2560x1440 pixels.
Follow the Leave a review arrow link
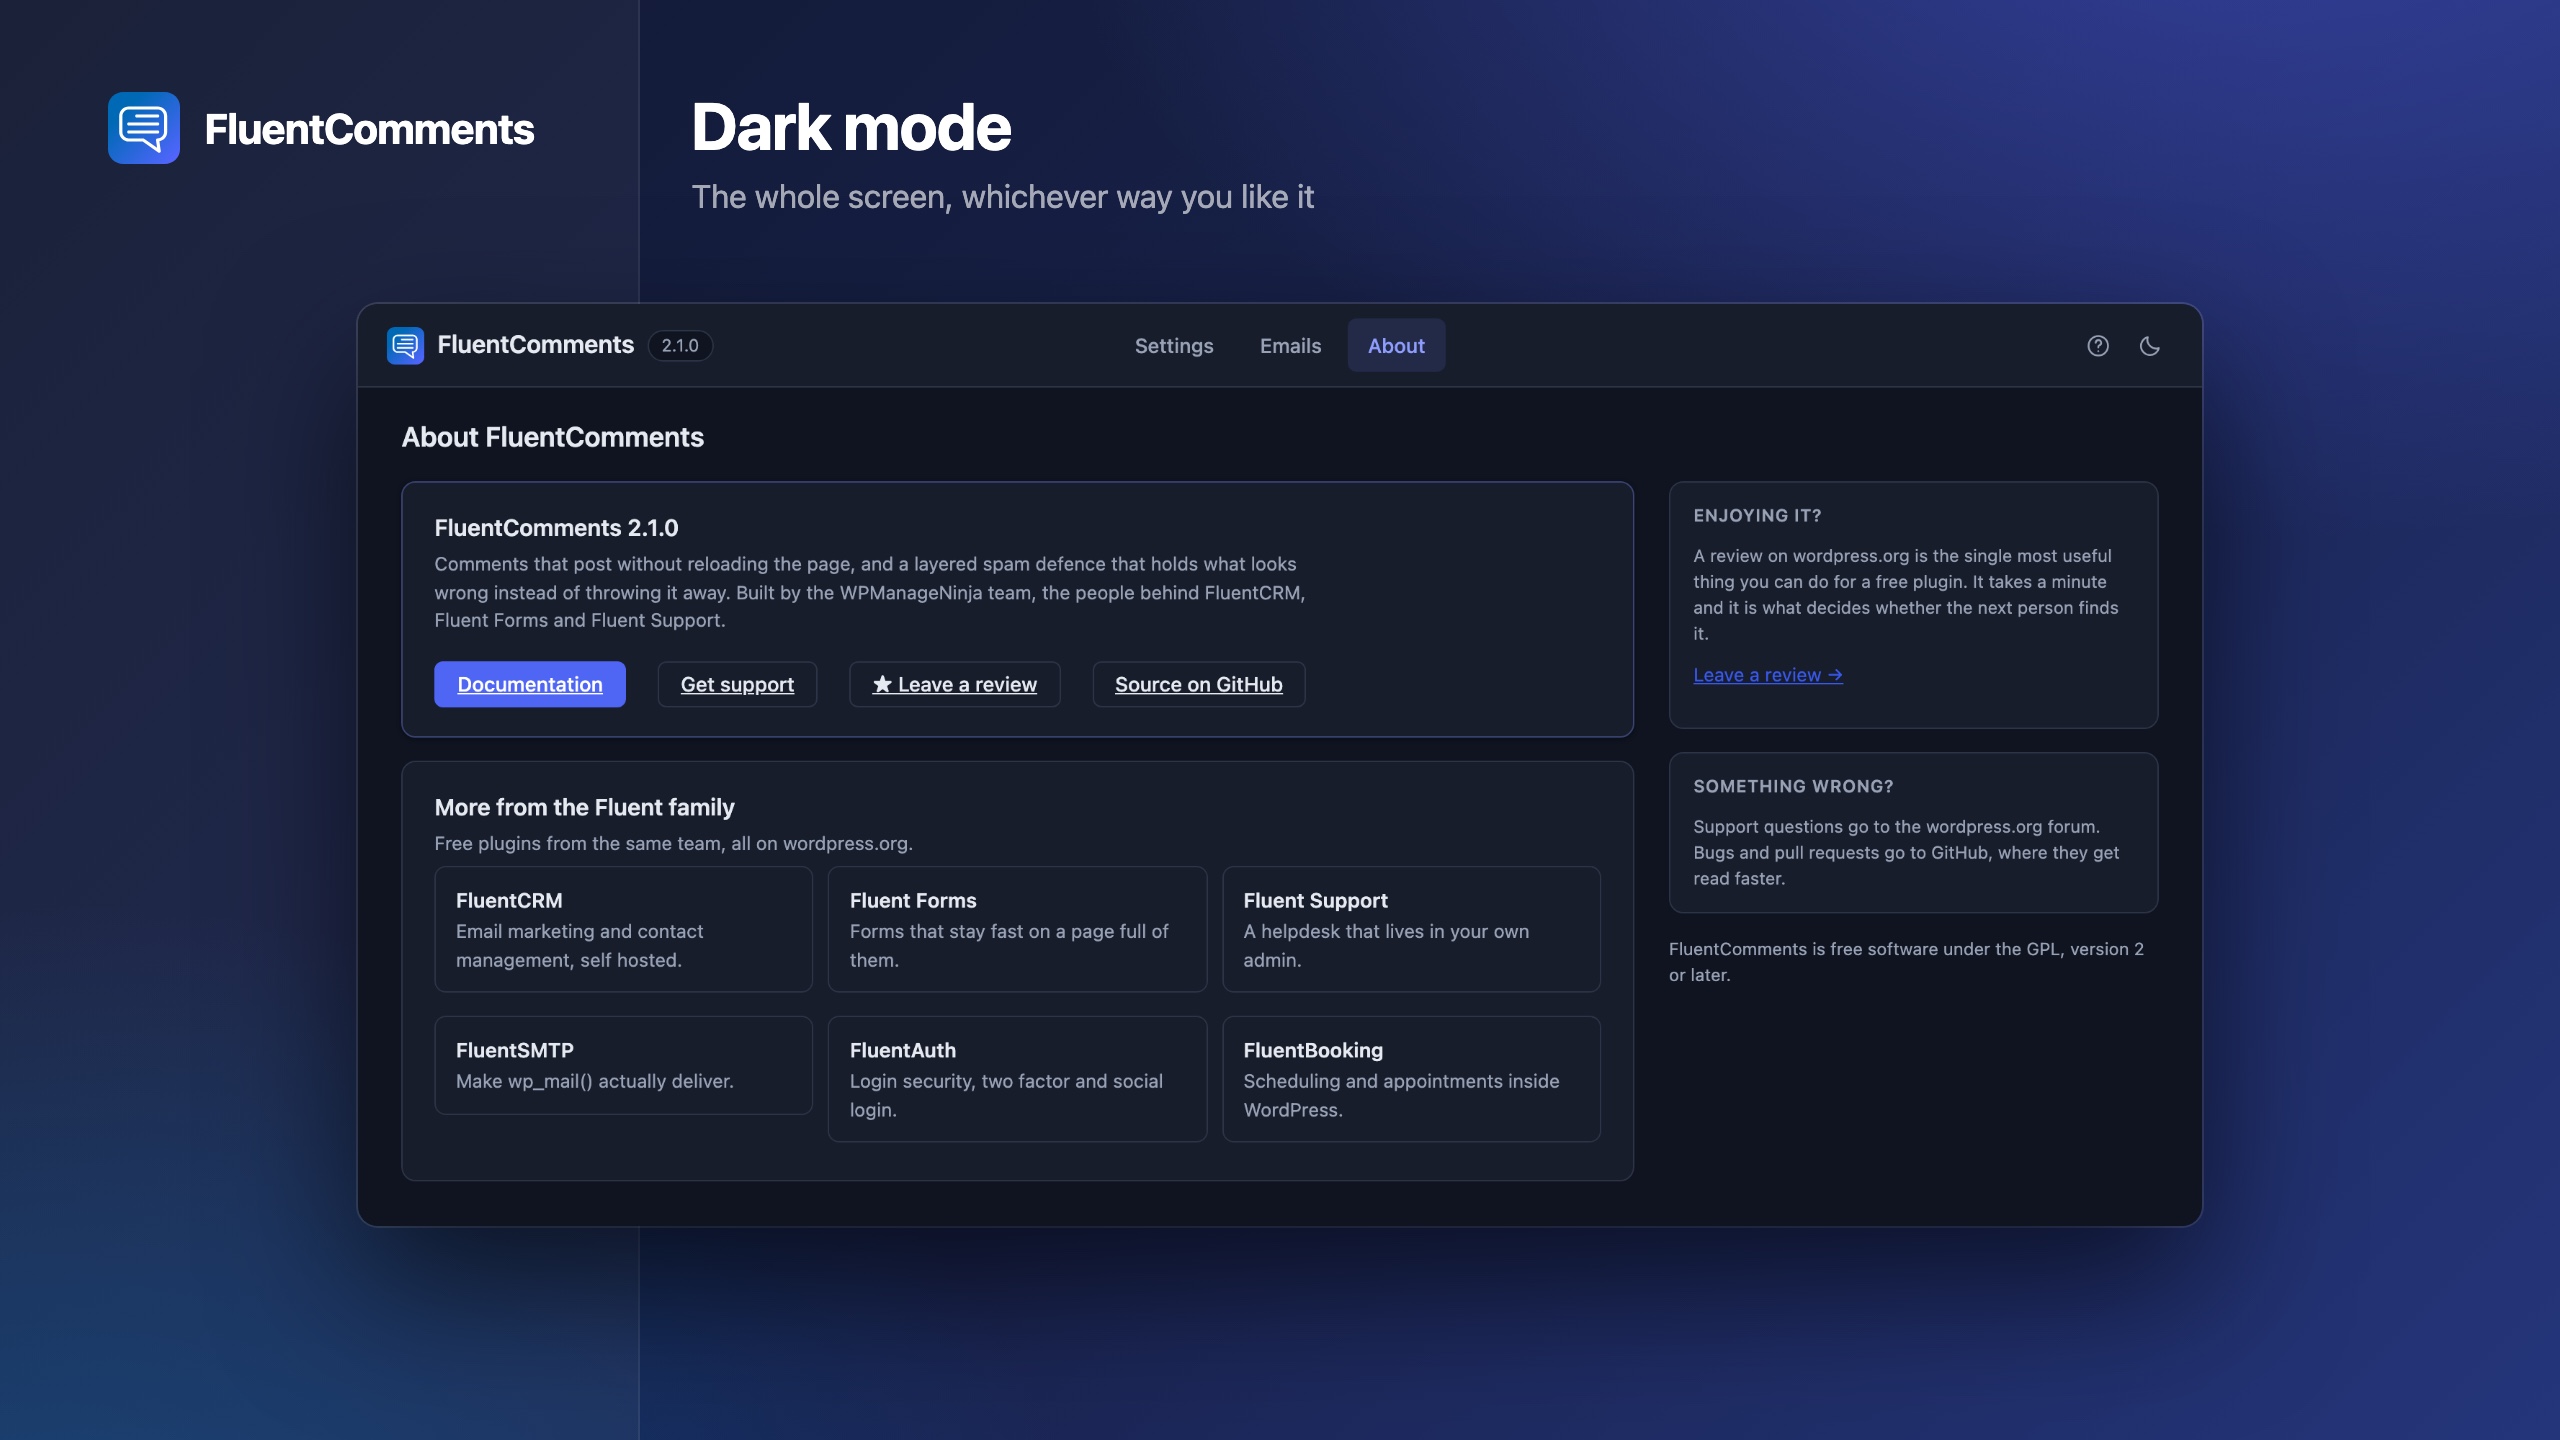pos(1768,675)
